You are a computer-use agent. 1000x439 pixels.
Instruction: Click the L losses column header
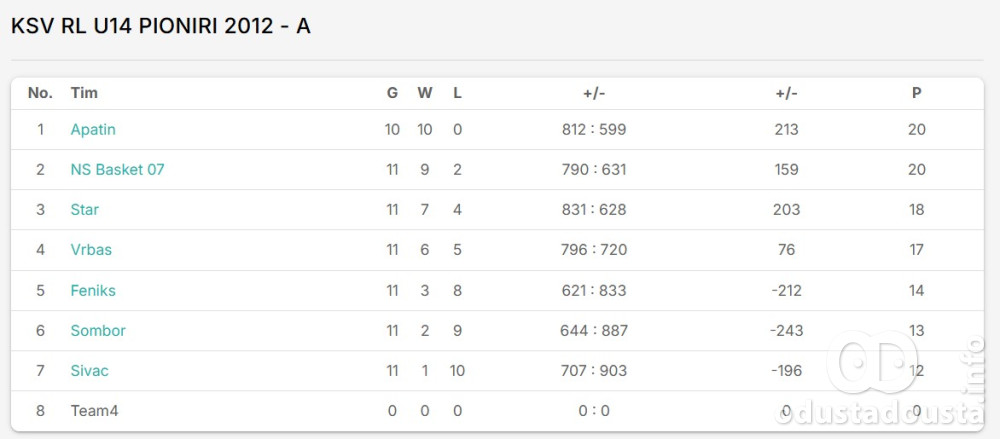click(457, 92)
